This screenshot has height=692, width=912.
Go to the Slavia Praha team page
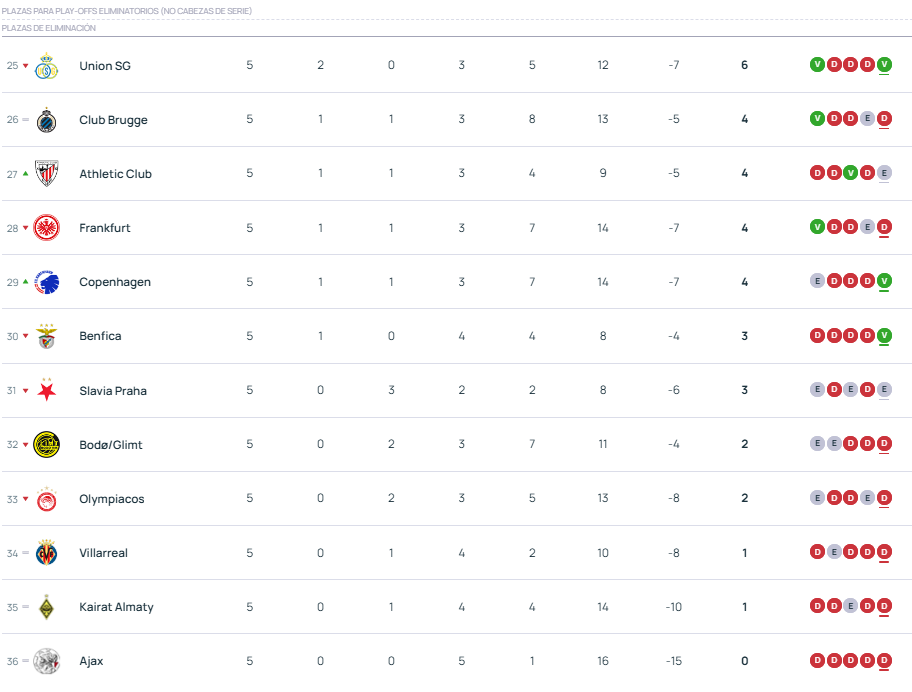pos(113,391)
